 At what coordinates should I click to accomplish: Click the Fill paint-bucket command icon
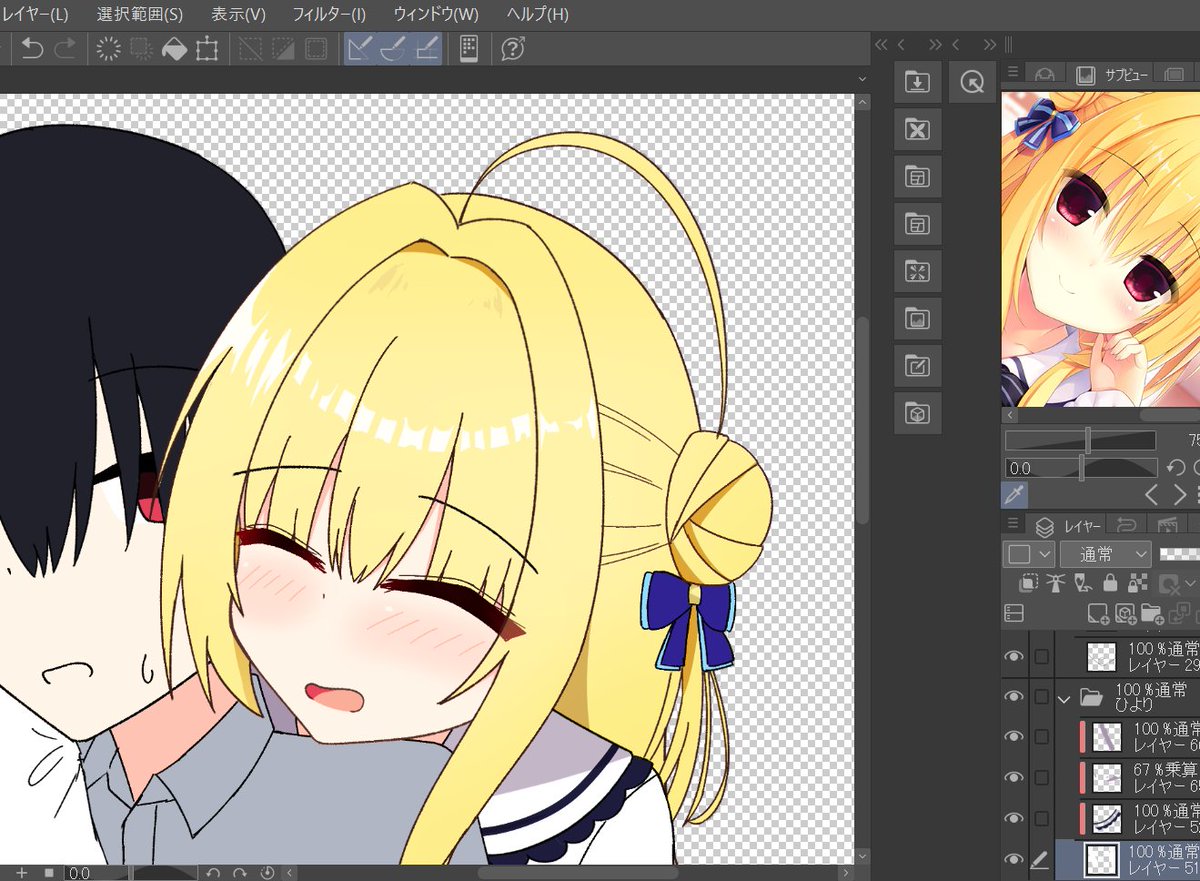pyautogui.click(x=174, y=48)
